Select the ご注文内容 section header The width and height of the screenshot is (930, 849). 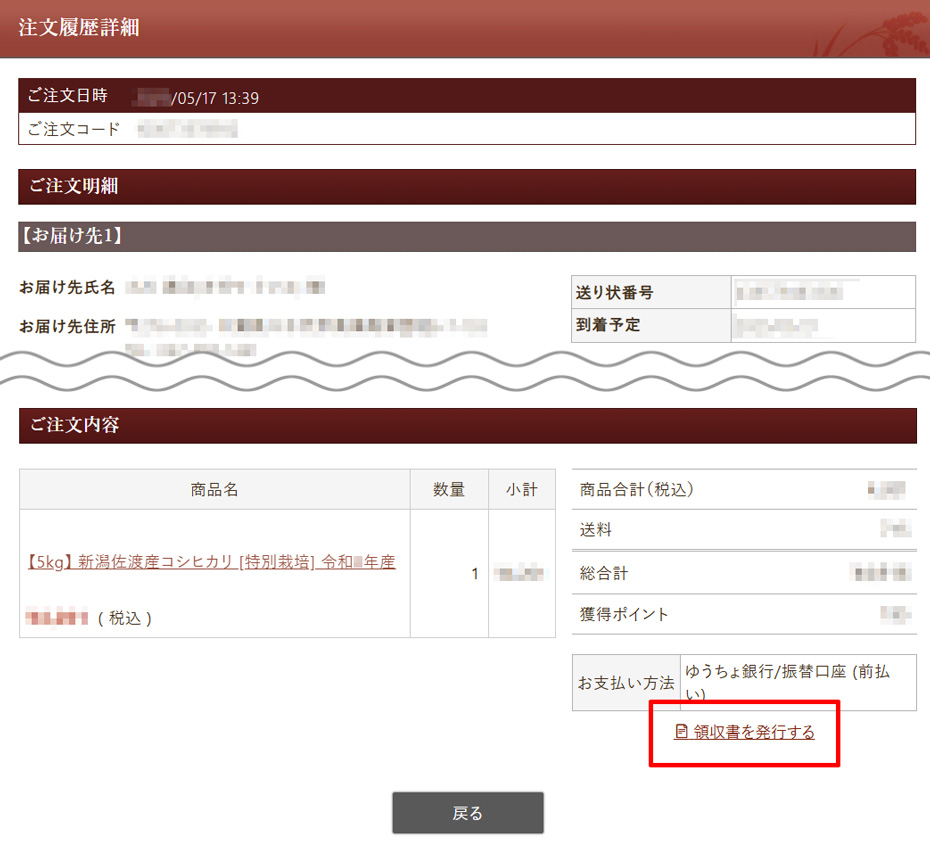pyautogui.click(x=68, y=425)
